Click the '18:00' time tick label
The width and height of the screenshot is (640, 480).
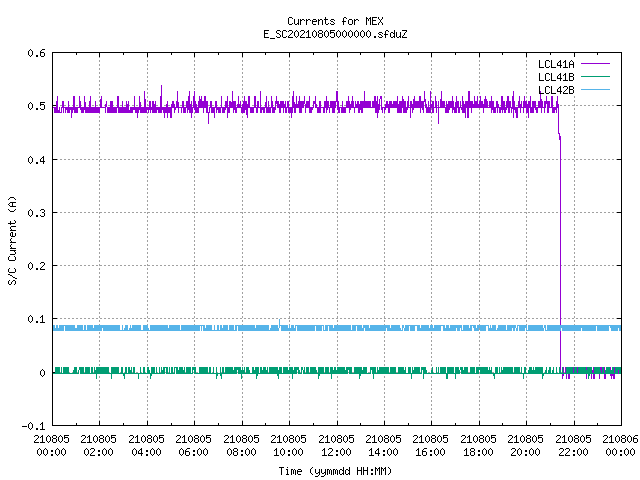click(478, 452)
